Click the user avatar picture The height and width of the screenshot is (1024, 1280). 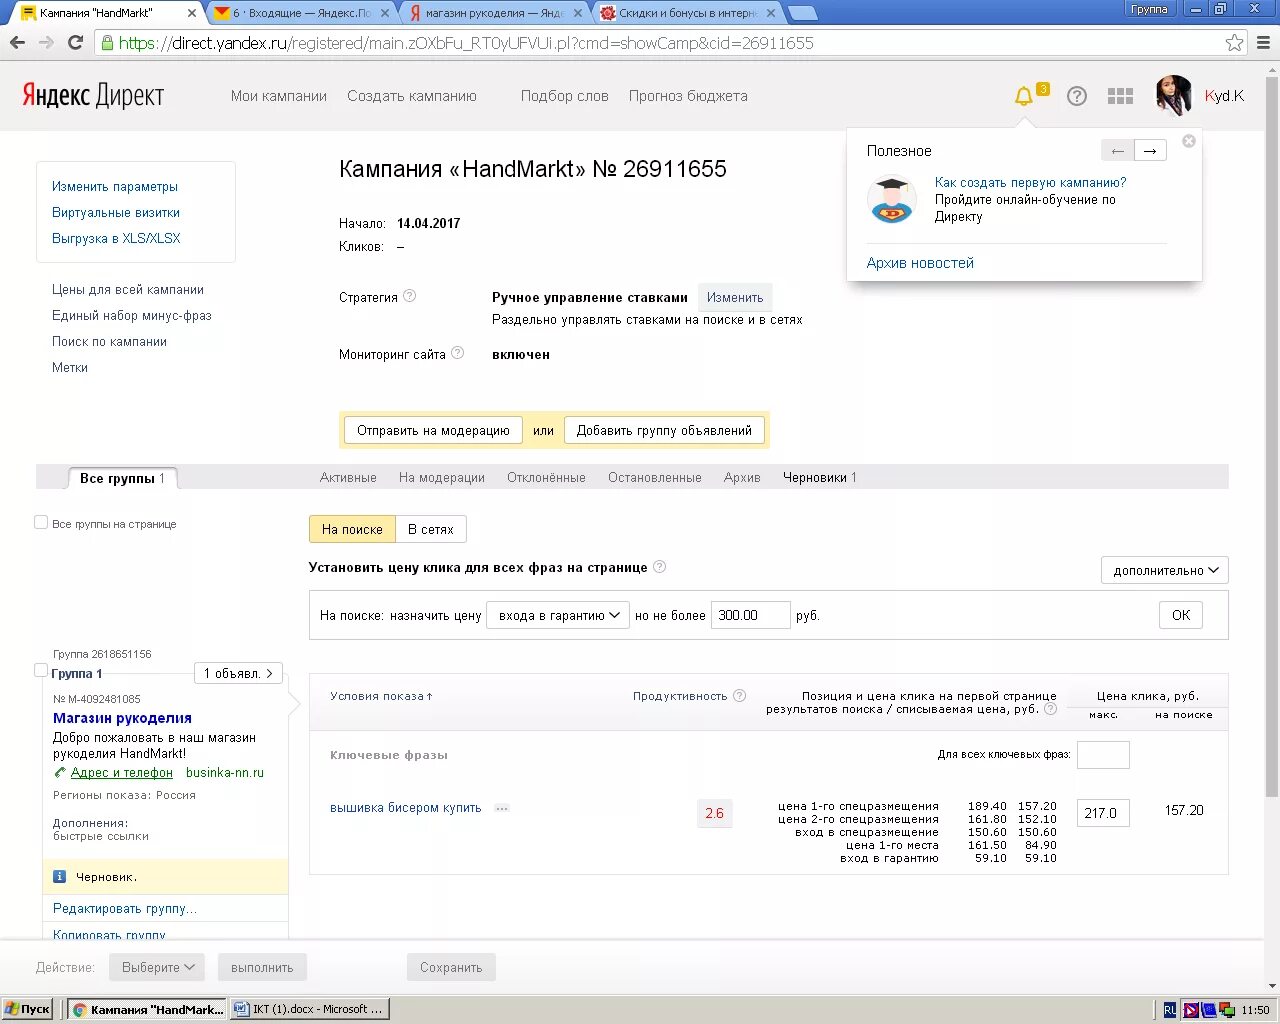tap(1174, 96)
